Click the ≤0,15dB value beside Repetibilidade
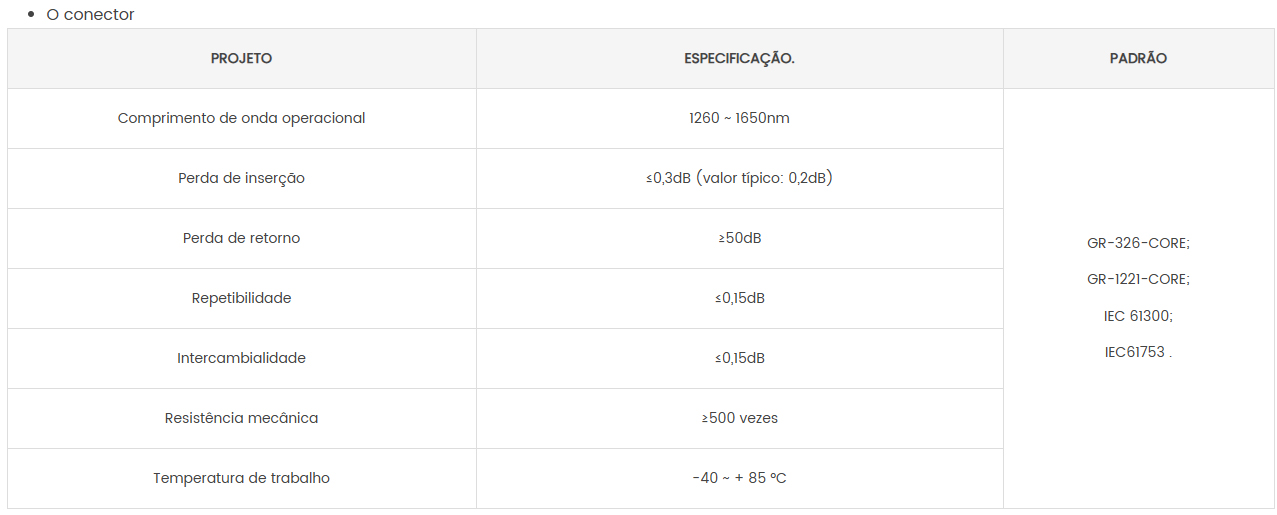Viewport: 1277px width, 515px height. [x=739, y=298]
